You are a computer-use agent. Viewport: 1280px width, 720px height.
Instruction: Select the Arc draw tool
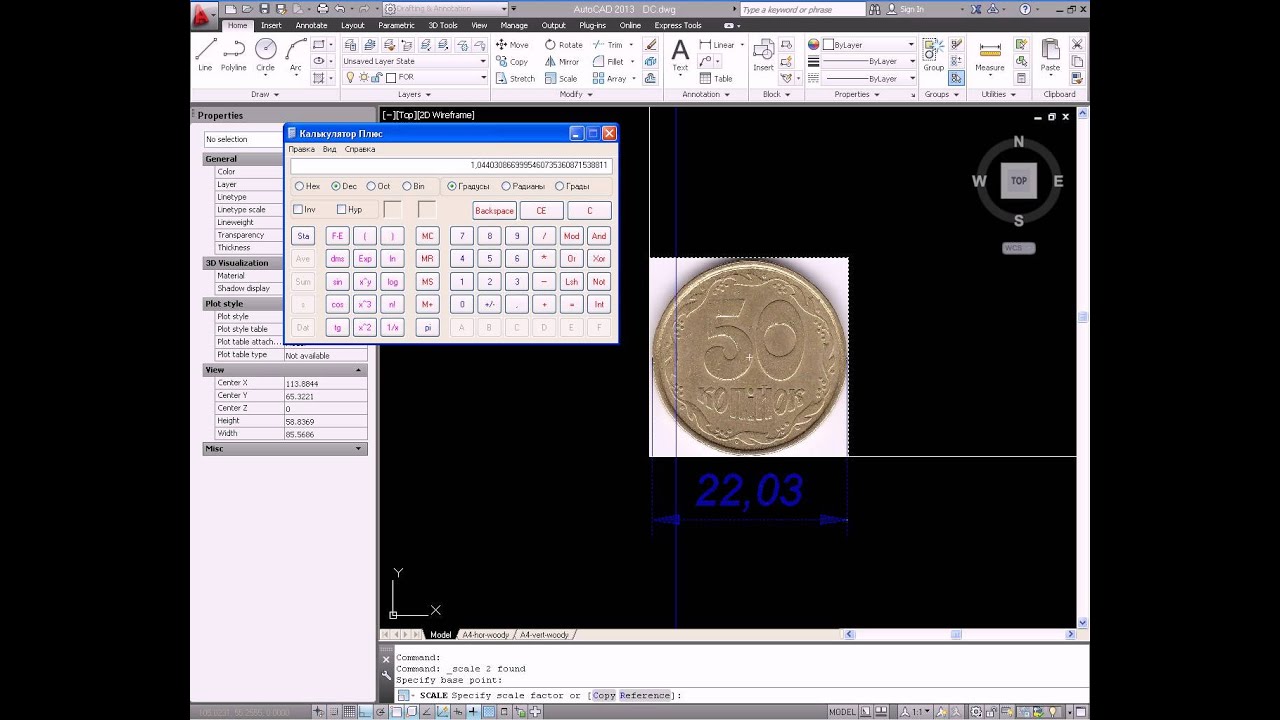296,54
